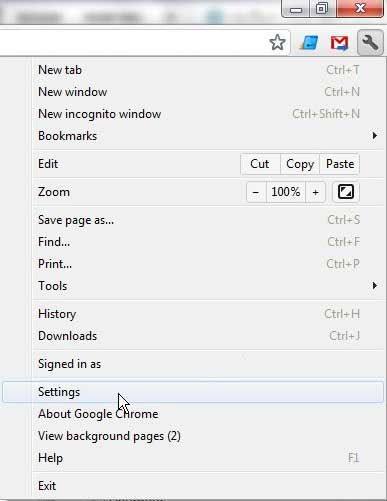This screenshot has height=501, width=387.
Task: Click the bookmark star icon
Action: point(277,42)
